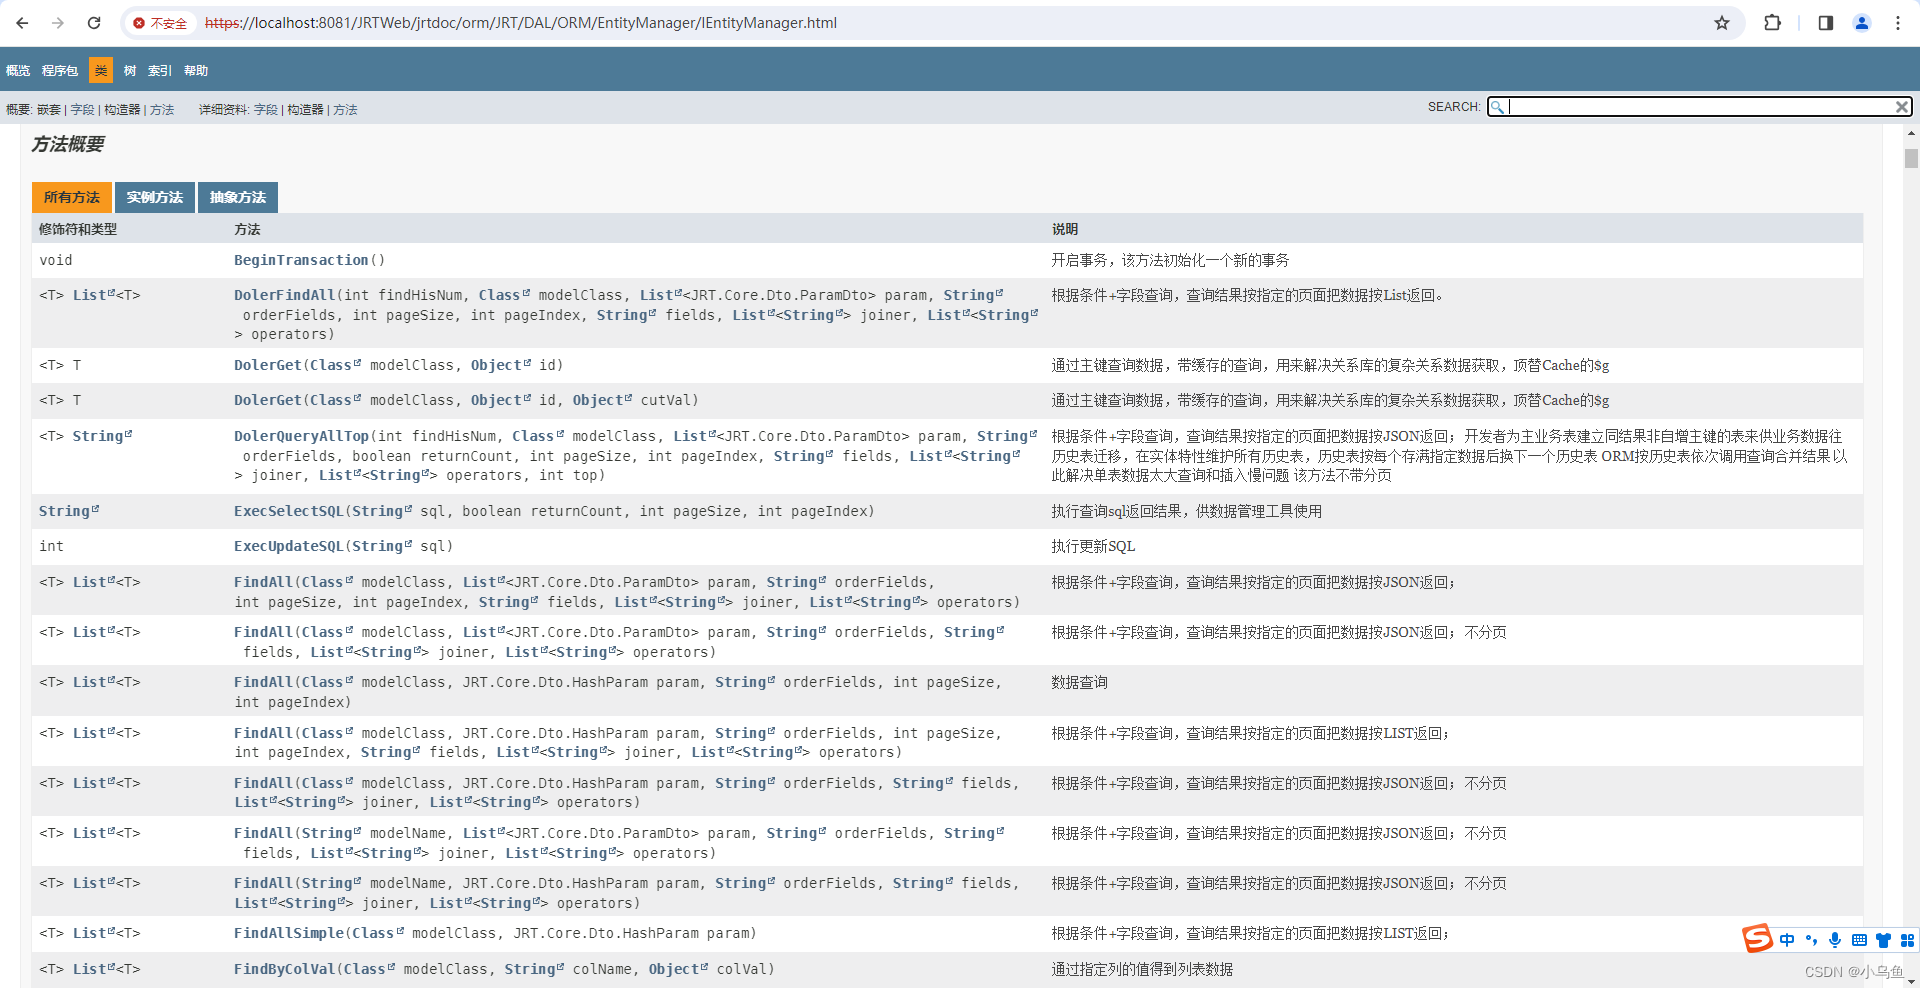The height and width of the screenshot is (988, 1920).
Task: Open 程序包 navigation item
Action: 60,71
